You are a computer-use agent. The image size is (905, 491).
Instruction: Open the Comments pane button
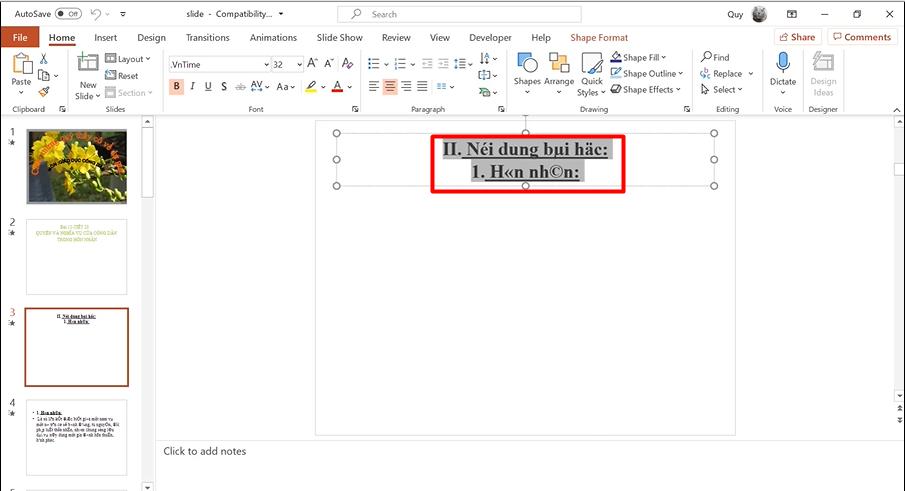[x=861, y=37]
